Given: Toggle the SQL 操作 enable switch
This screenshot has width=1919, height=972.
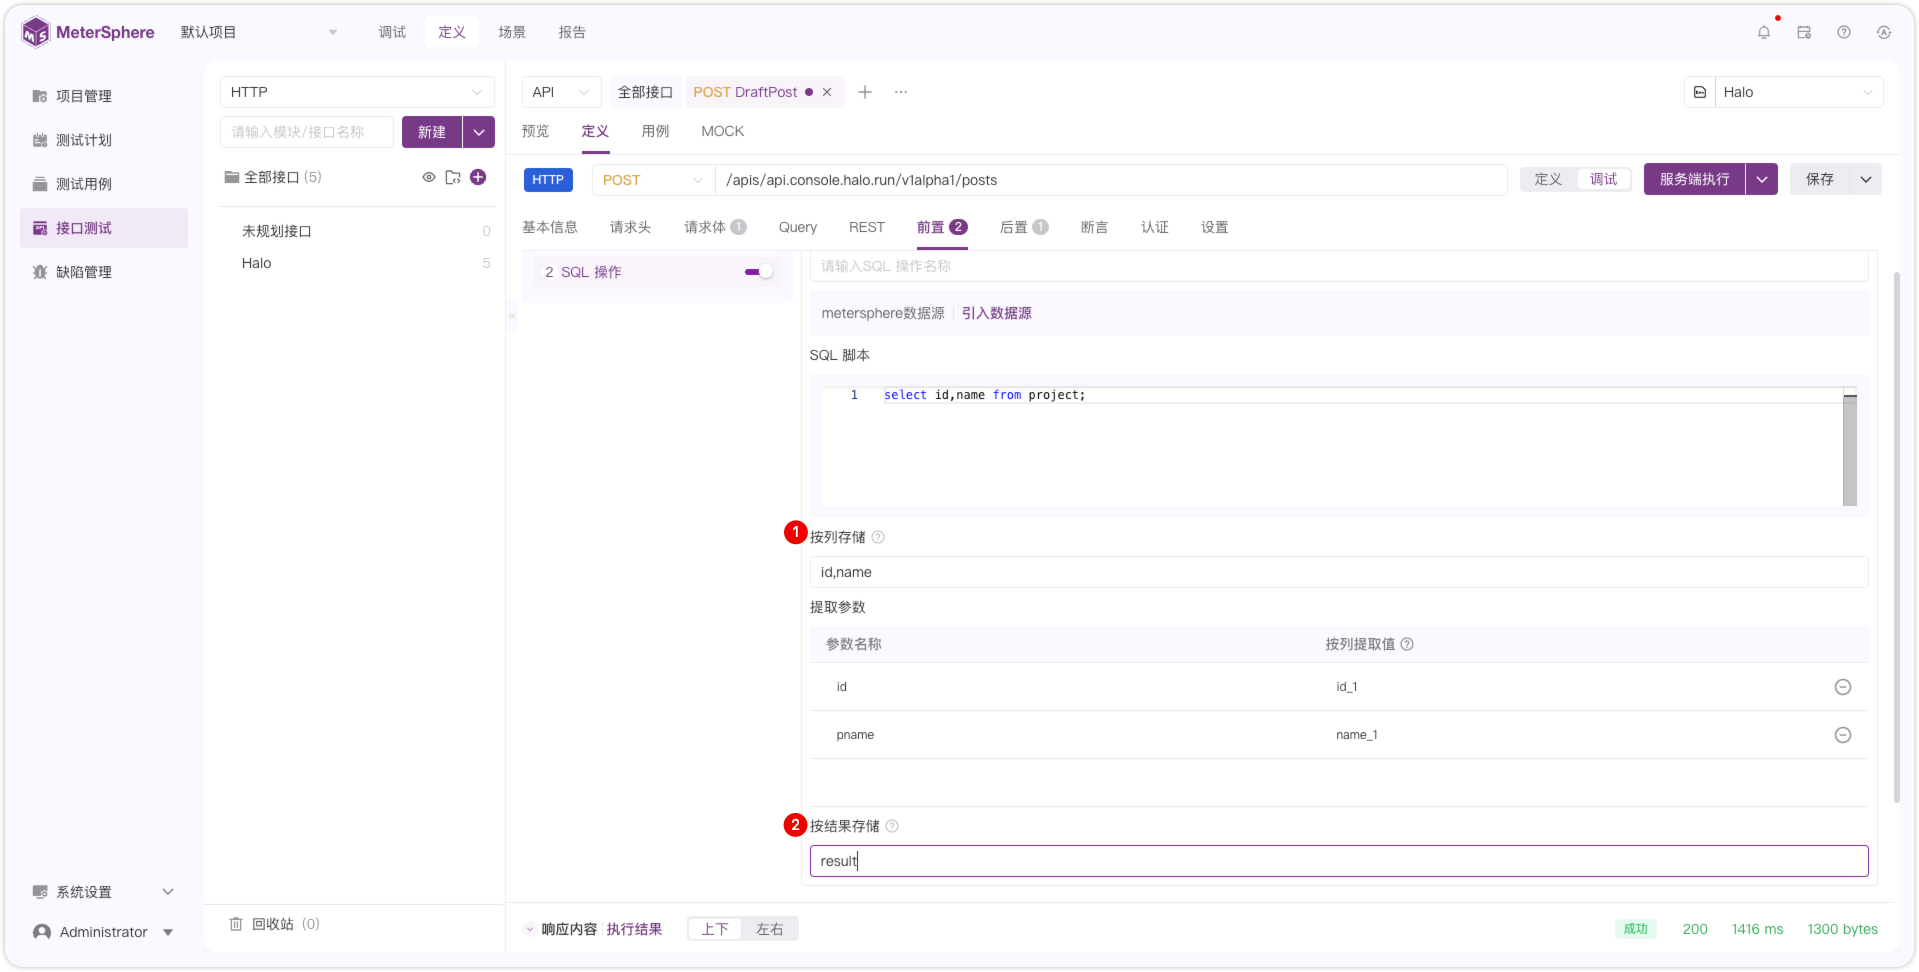Looking at the screenshot, I should [x=759, y=272].
